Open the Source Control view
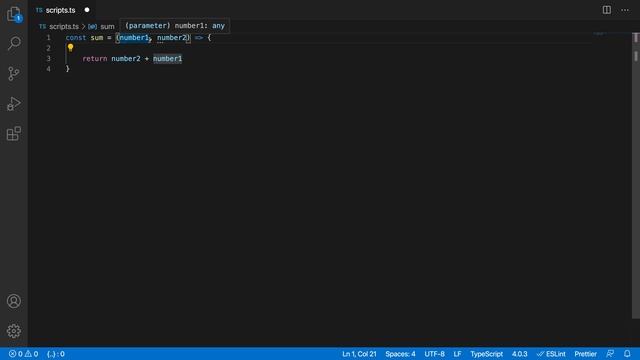Viewport: 640px width, 360px height. (14, 73)
